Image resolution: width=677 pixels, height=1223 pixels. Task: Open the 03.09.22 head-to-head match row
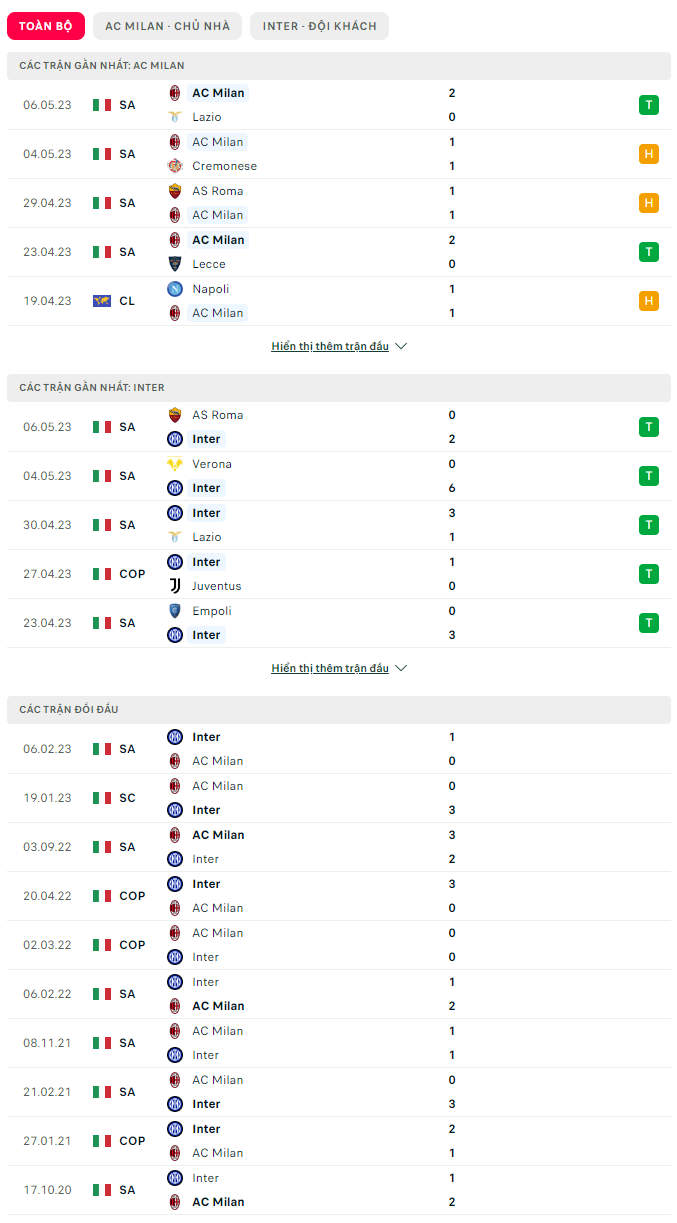click(338, 847)
